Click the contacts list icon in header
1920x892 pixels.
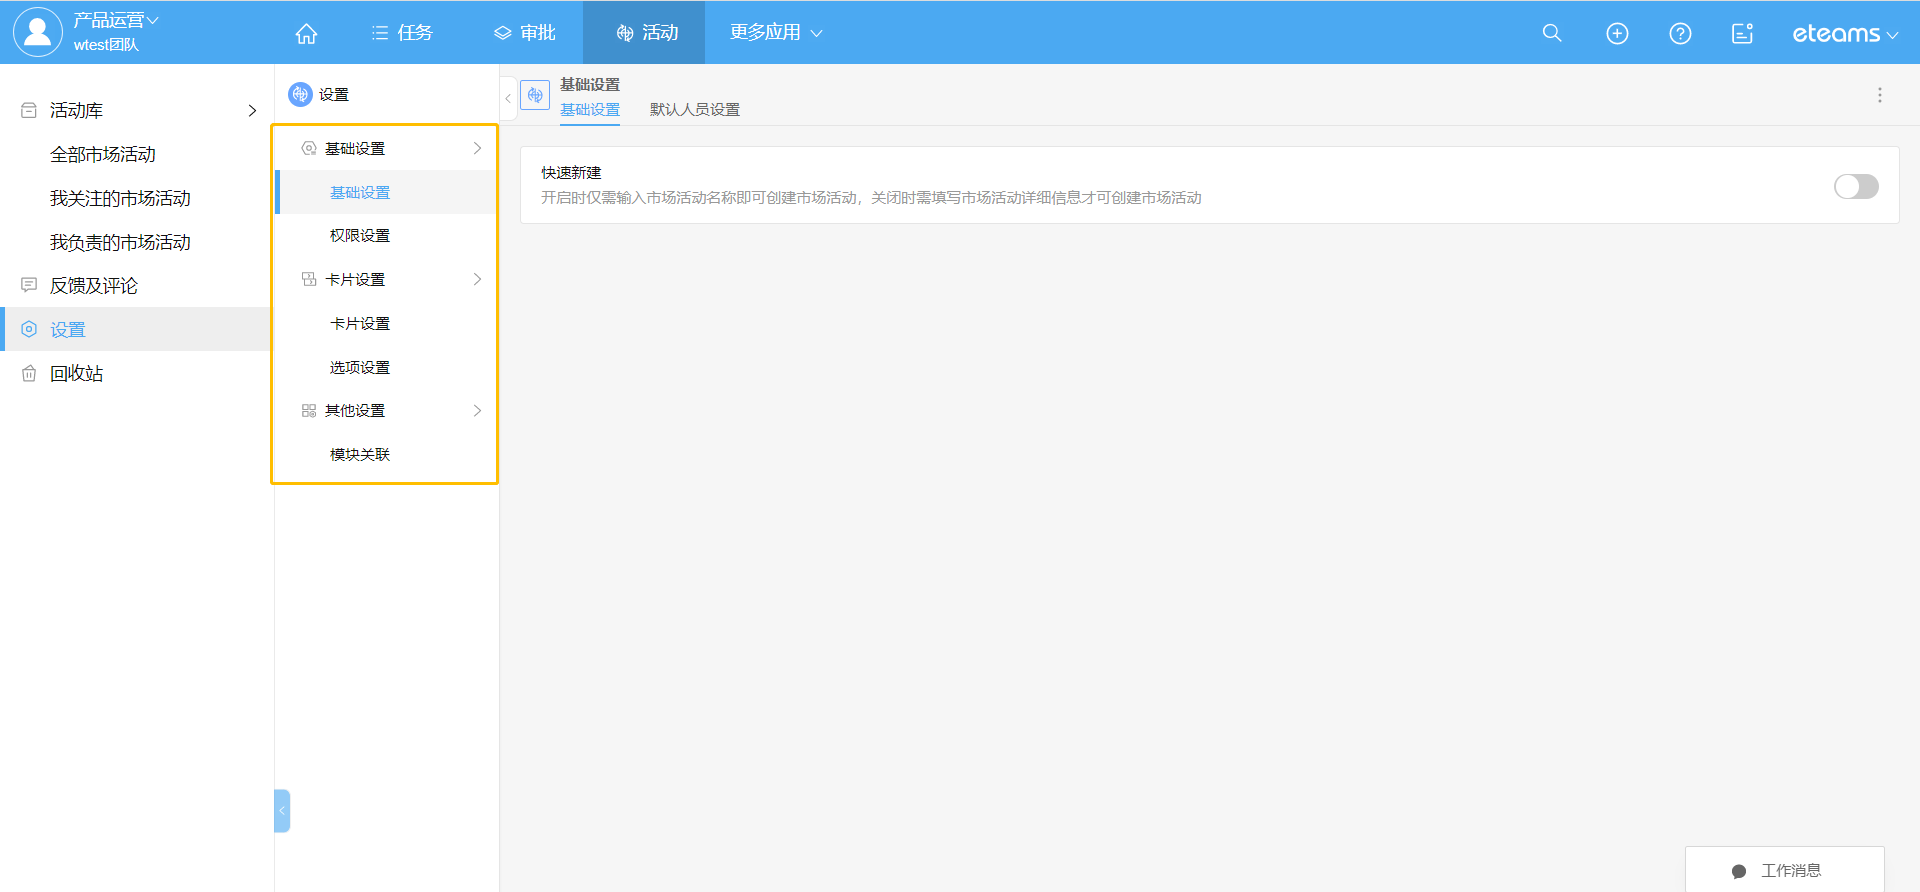coord(1742,33)
